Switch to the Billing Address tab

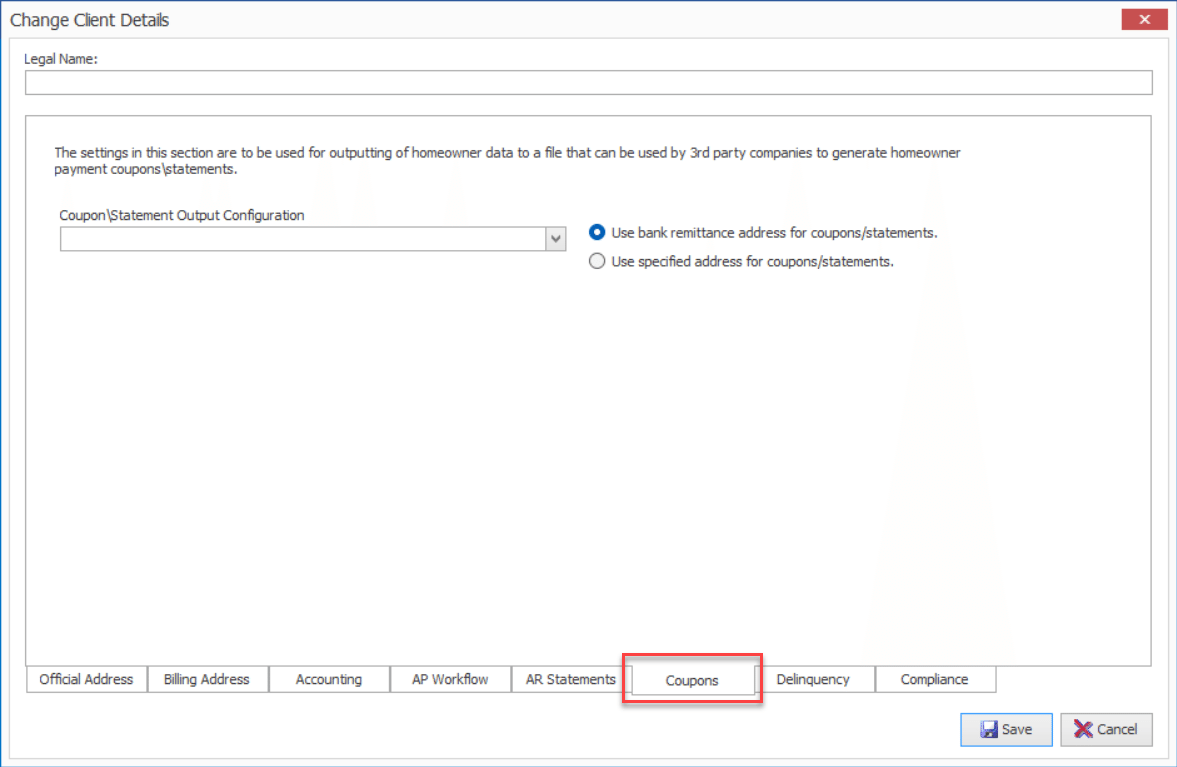pyautogui.click(x=207, y=679)
